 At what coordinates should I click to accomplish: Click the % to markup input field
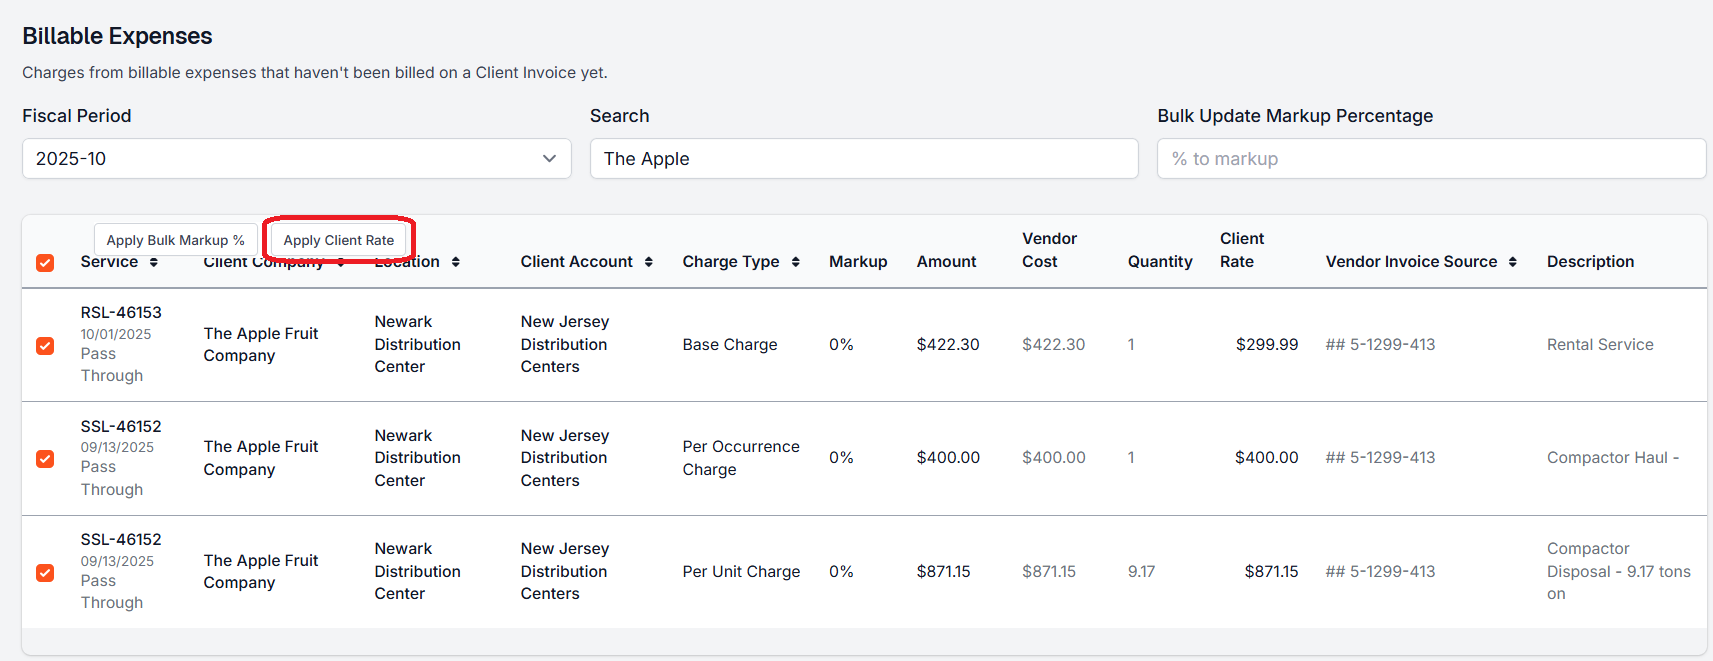coord(1431,159)
